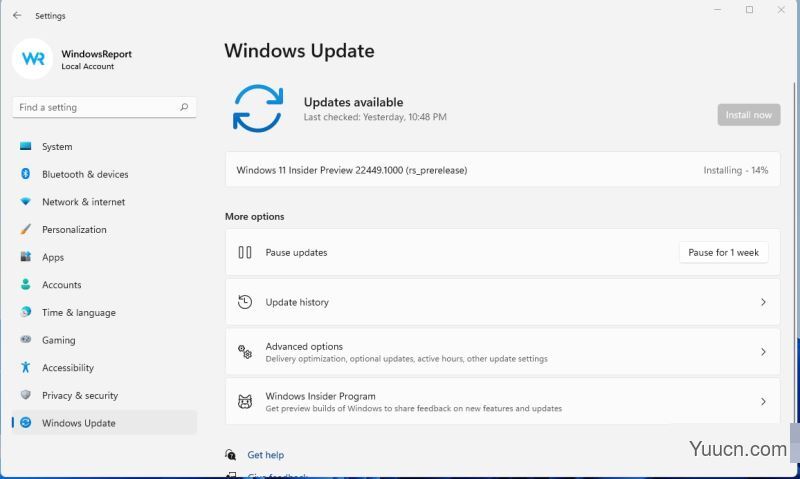Click the Apps icon in sidebar
Viewport: 800px width, 479px height.
point(26,257)
